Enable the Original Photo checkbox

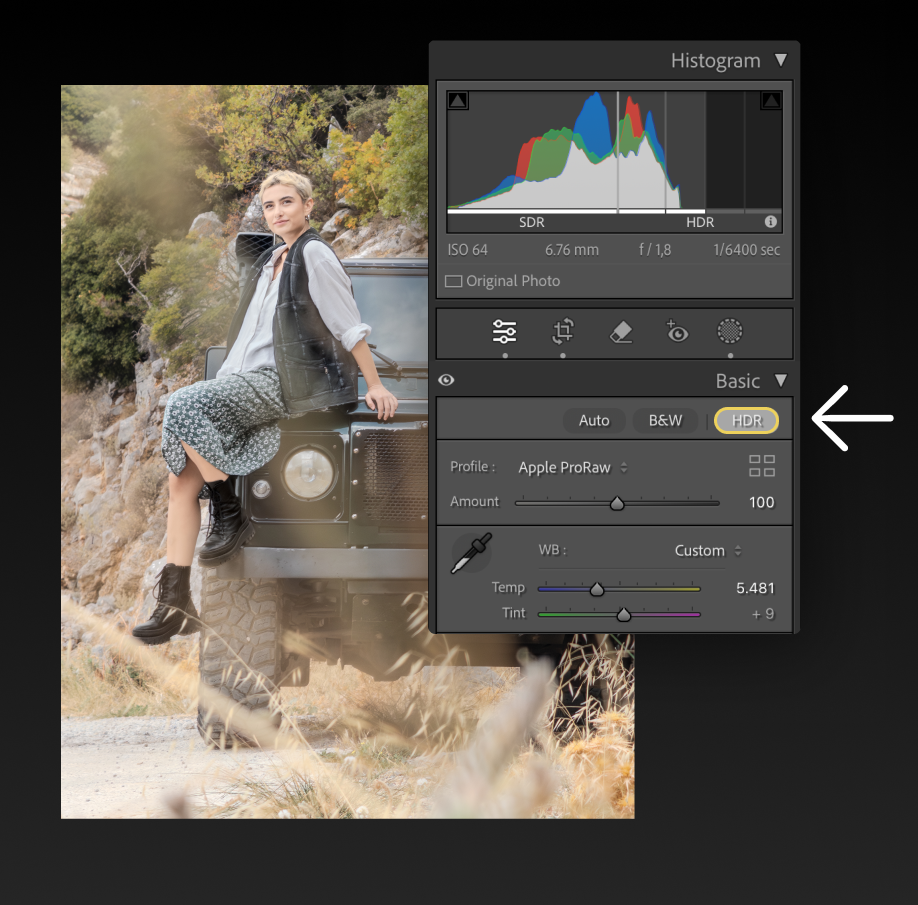[454, 281]
